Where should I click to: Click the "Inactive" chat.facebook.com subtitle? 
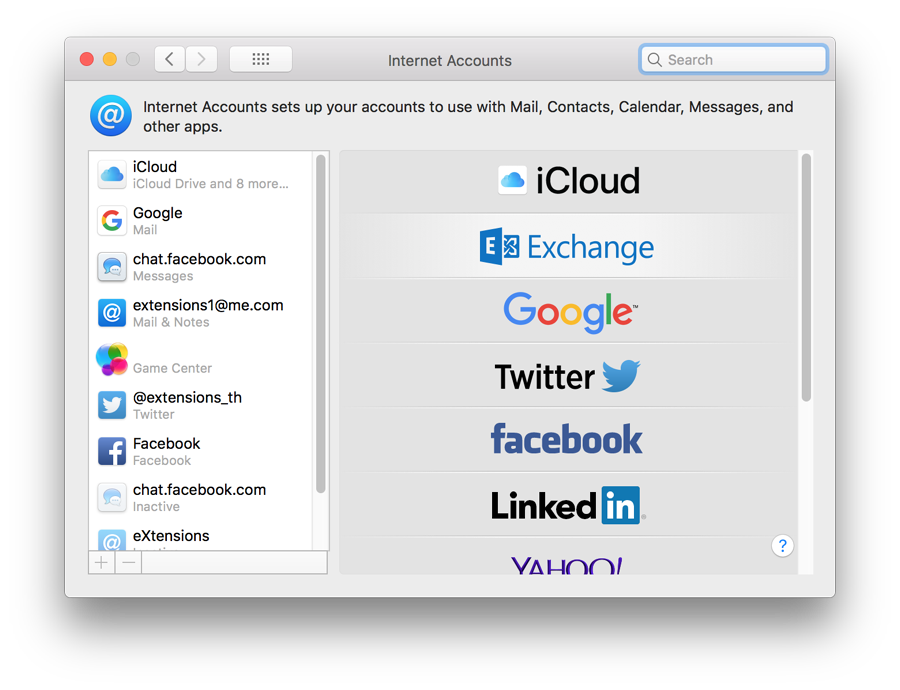(x=156, y=507)
